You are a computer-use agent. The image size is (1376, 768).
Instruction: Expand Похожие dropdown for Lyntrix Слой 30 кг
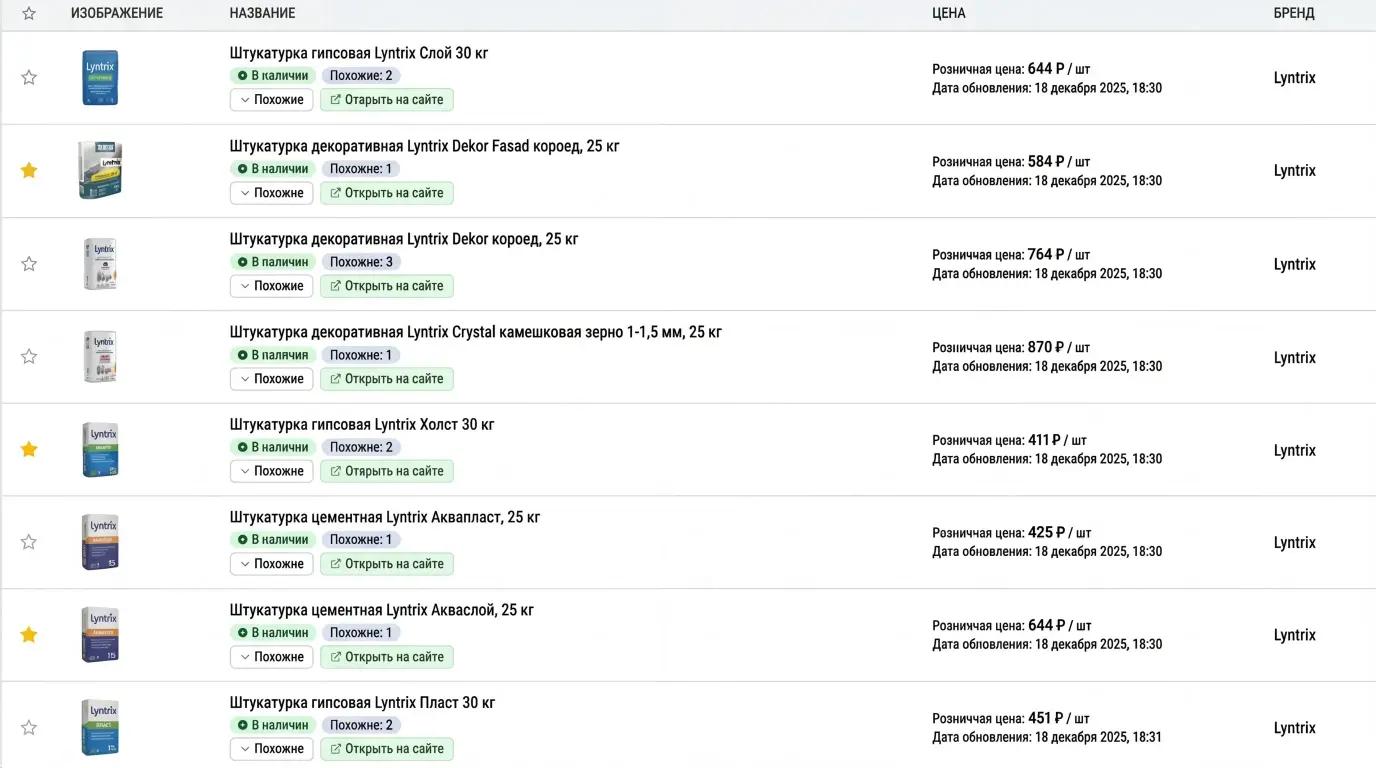(271, 100)
